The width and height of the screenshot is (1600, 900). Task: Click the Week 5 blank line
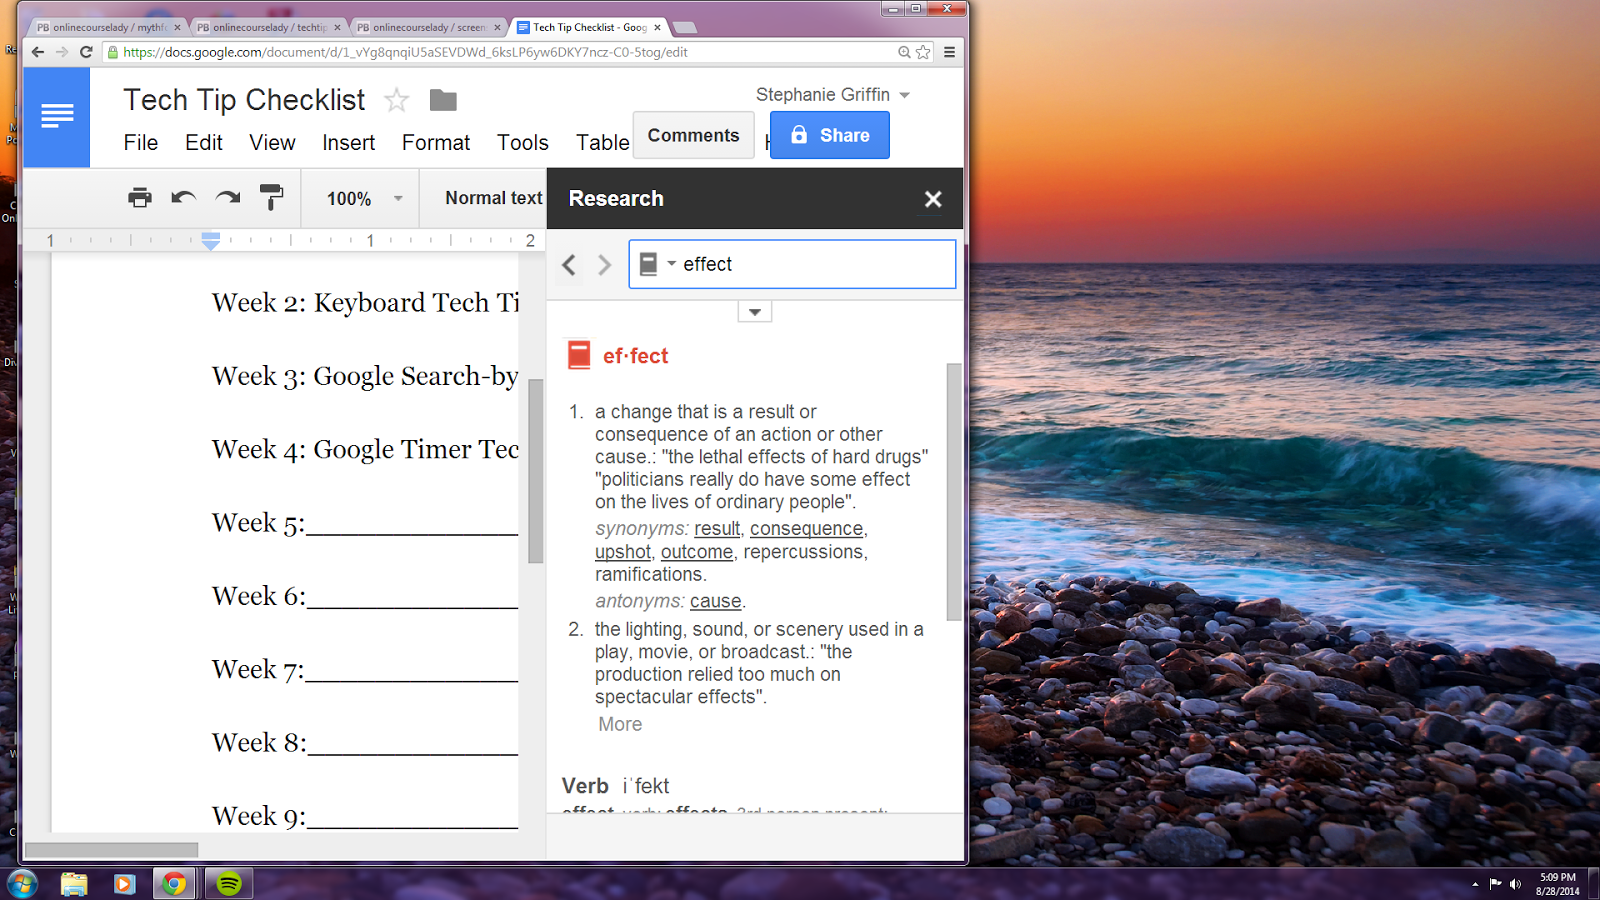tap(365, 523)
